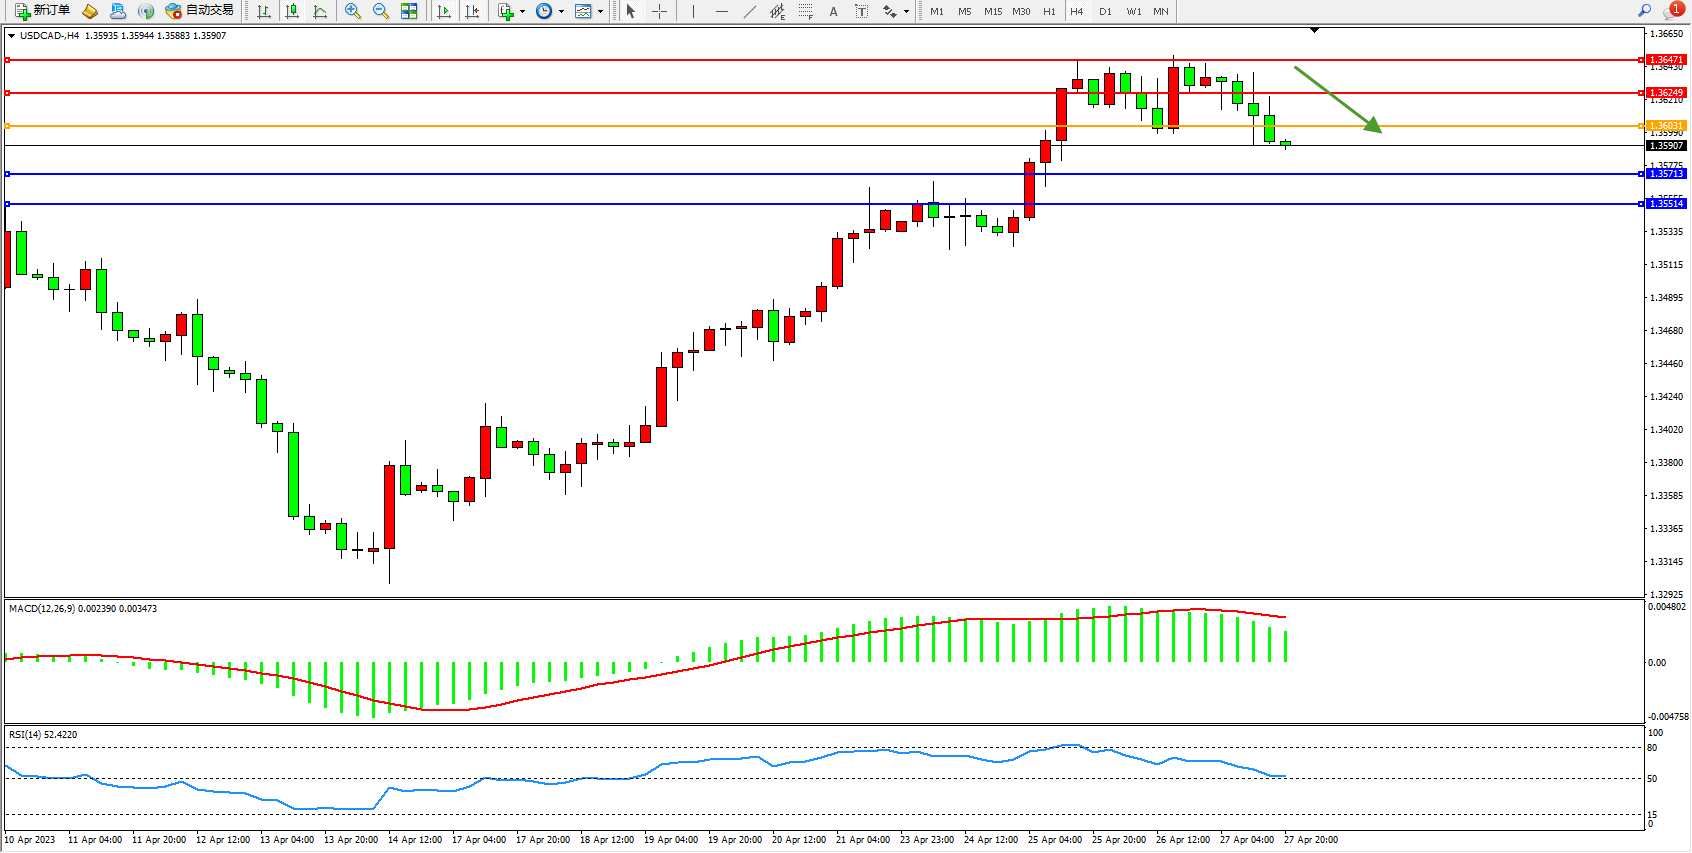The image size is (1692, 853).
Task: Enable chart auto scroll to latest bar
Action: [x=444, y=11]
